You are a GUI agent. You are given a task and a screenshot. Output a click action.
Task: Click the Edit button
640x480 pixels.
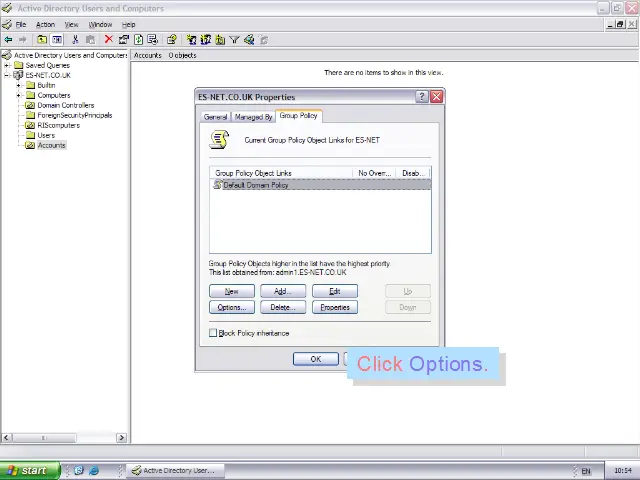pyautogui.click(x=335, y=291)
